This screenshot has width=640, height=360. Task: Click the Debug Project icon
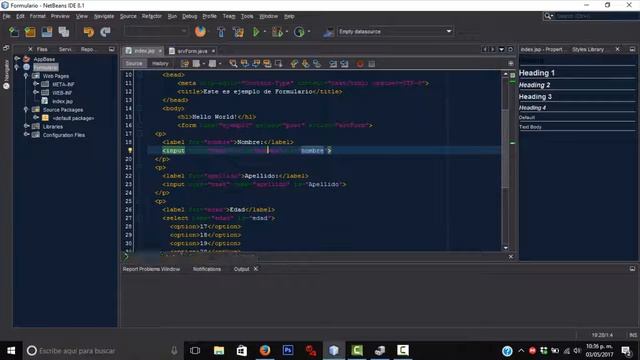(x=277, y=31)
